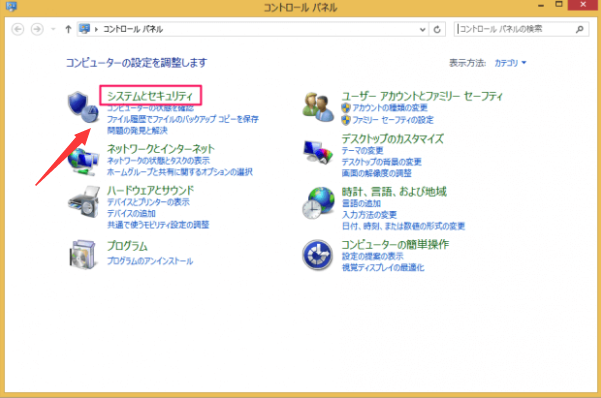Click the Programs box icon
Viewport: 601px width, 398px height.
(82, 254)
